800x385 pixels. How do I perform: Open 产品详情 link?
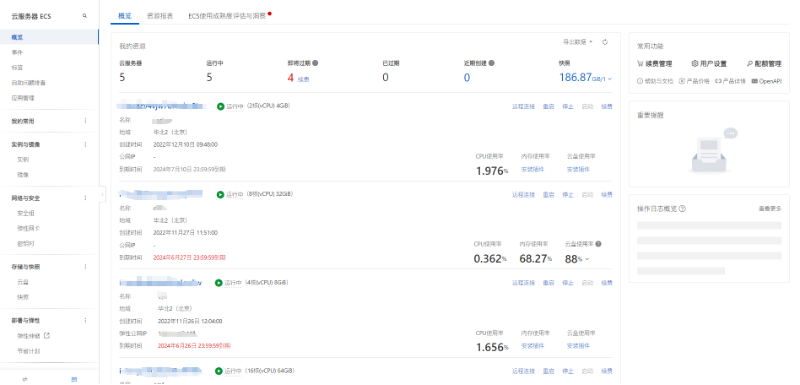pos(731,82)
